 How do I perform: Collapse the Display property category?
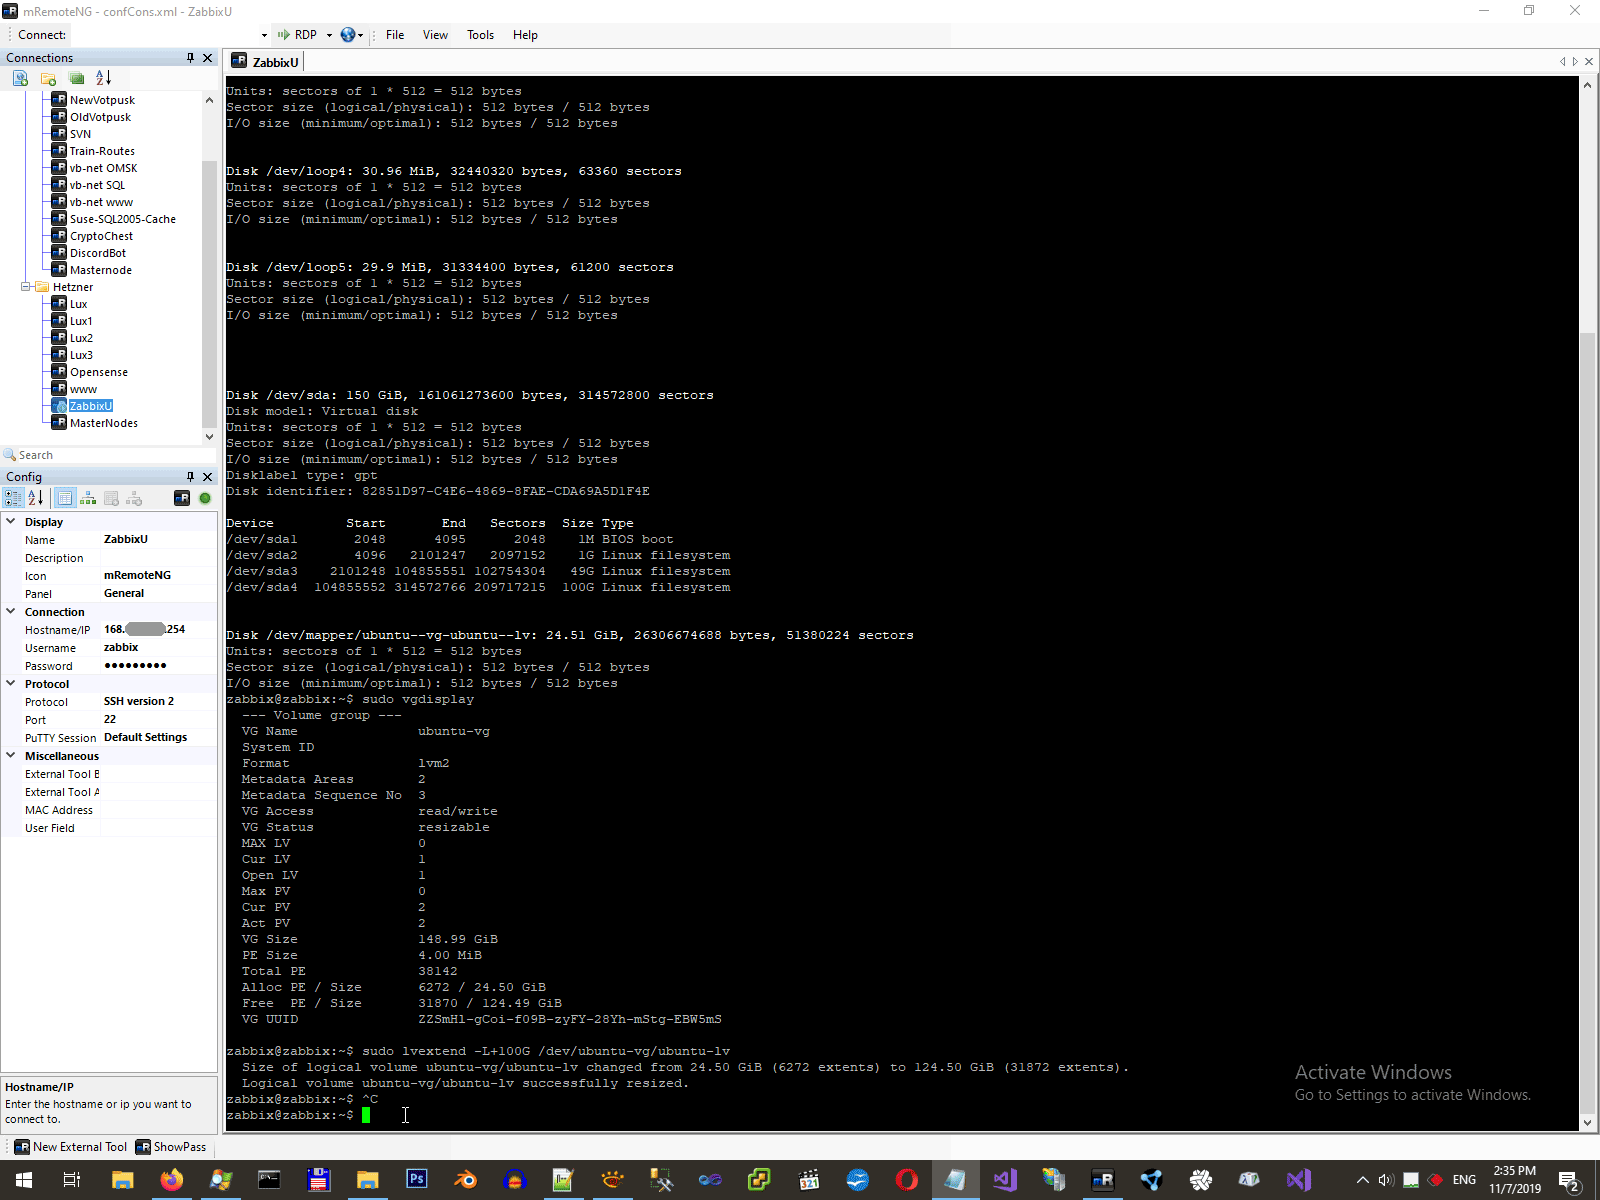click(x=11, y=522)
